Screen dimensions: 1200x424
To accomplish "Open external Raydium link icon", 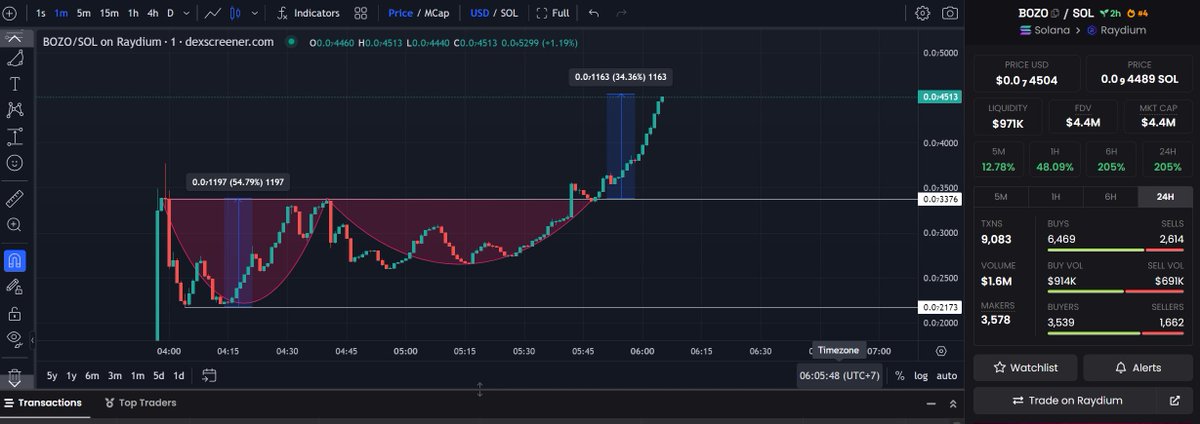I will pos(1174,400).
